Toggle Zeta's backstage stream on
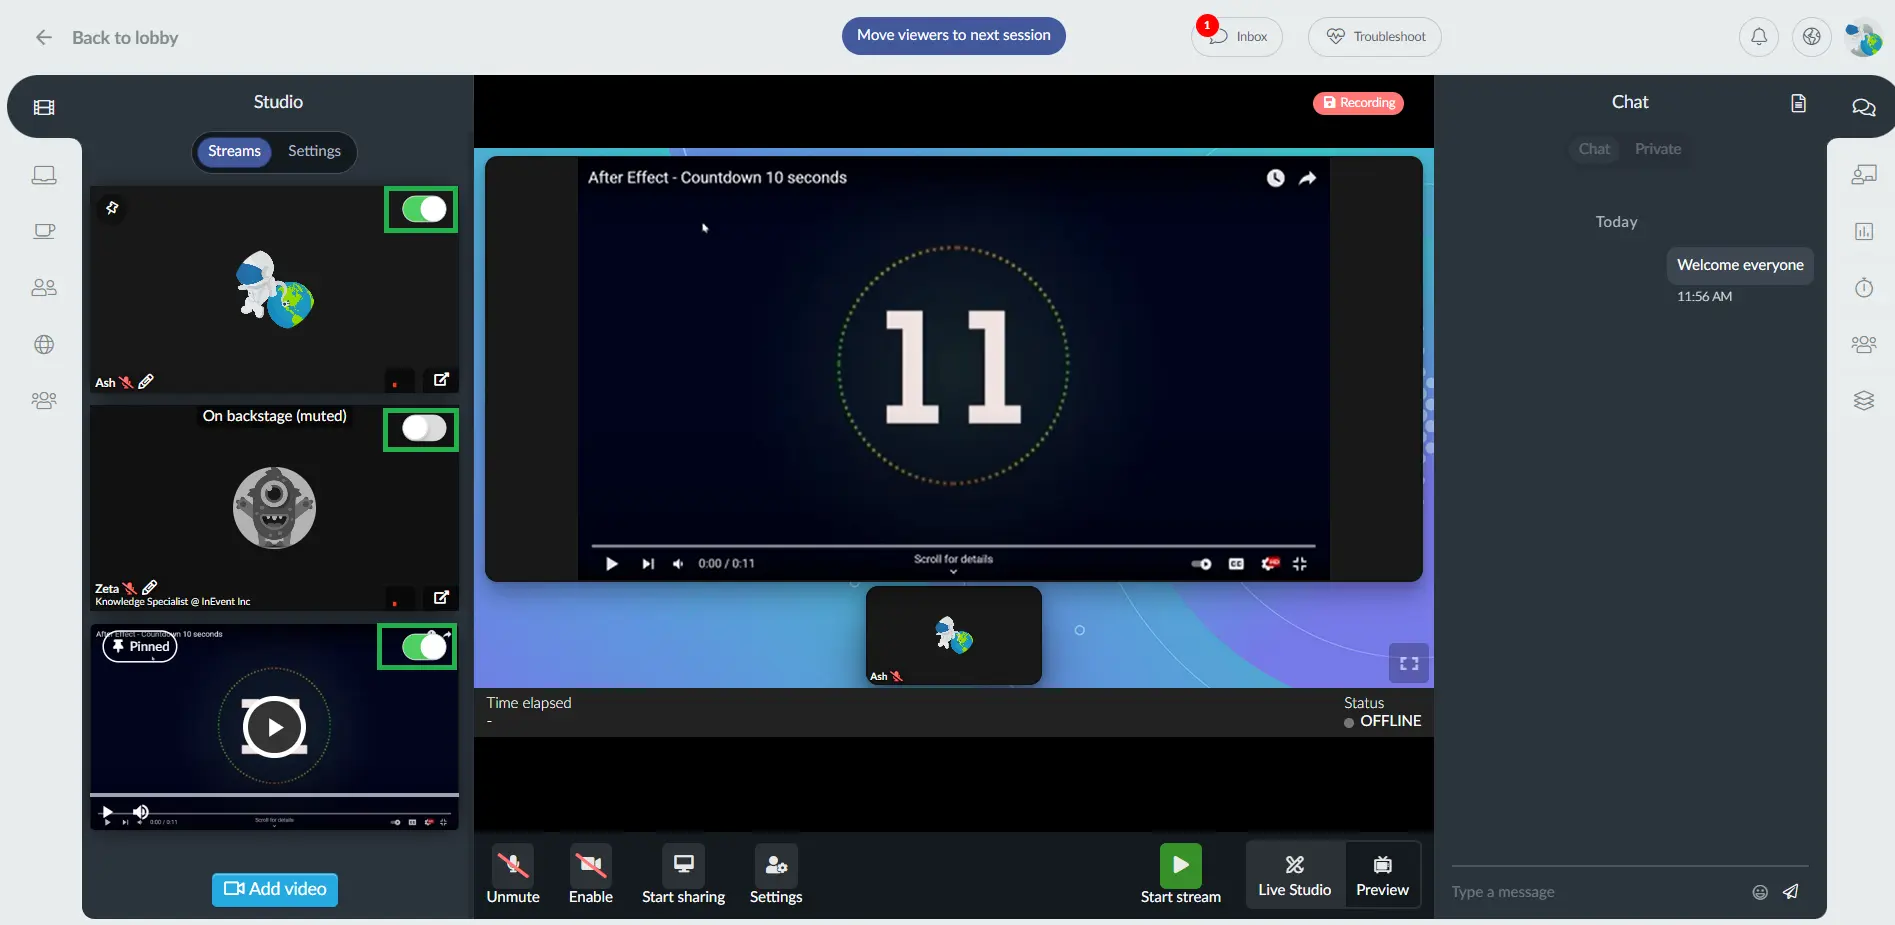Image resolution: width=1895 pixels, height=925 pixels. tap(424, 429)
